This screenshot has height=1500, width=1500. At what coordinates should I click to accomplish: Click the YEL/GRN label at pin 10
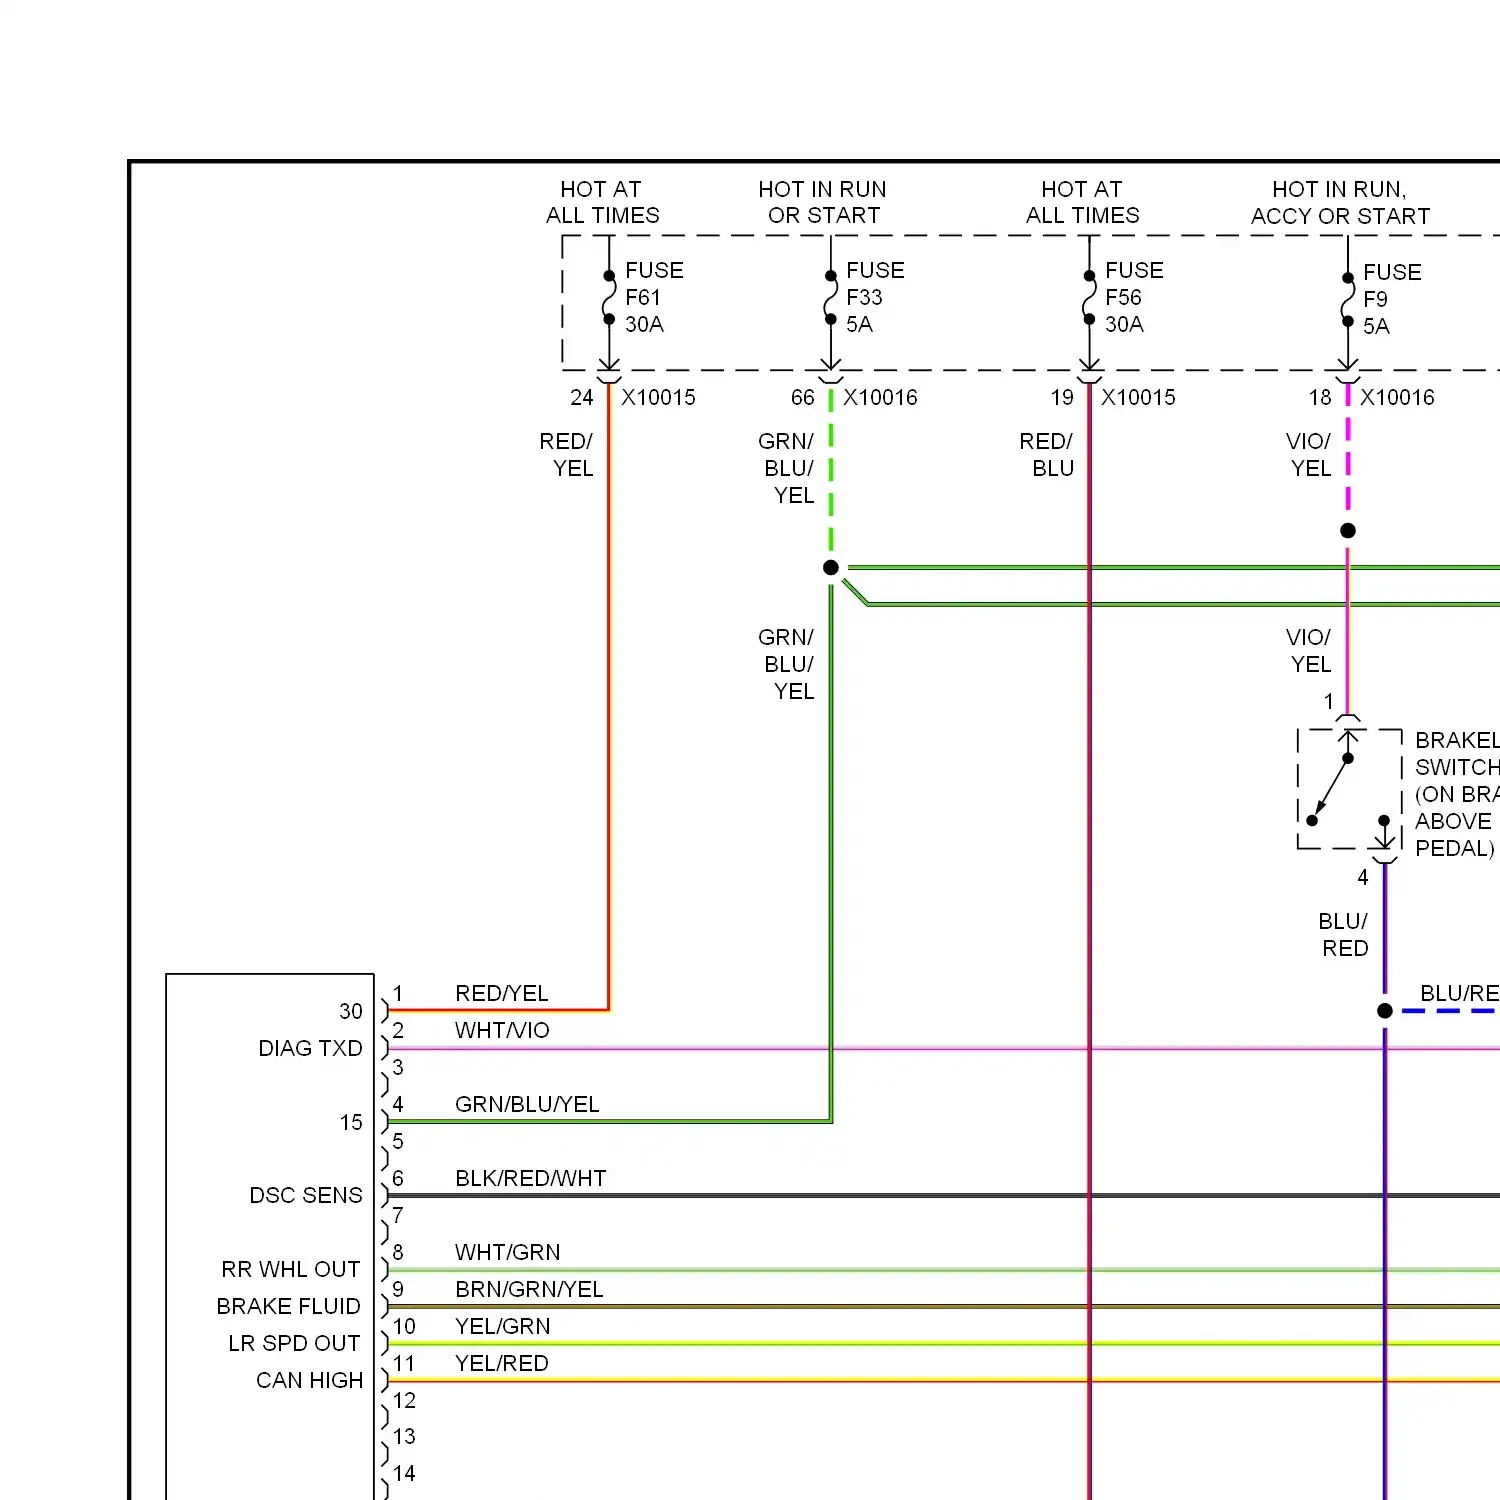point(503,1326)
